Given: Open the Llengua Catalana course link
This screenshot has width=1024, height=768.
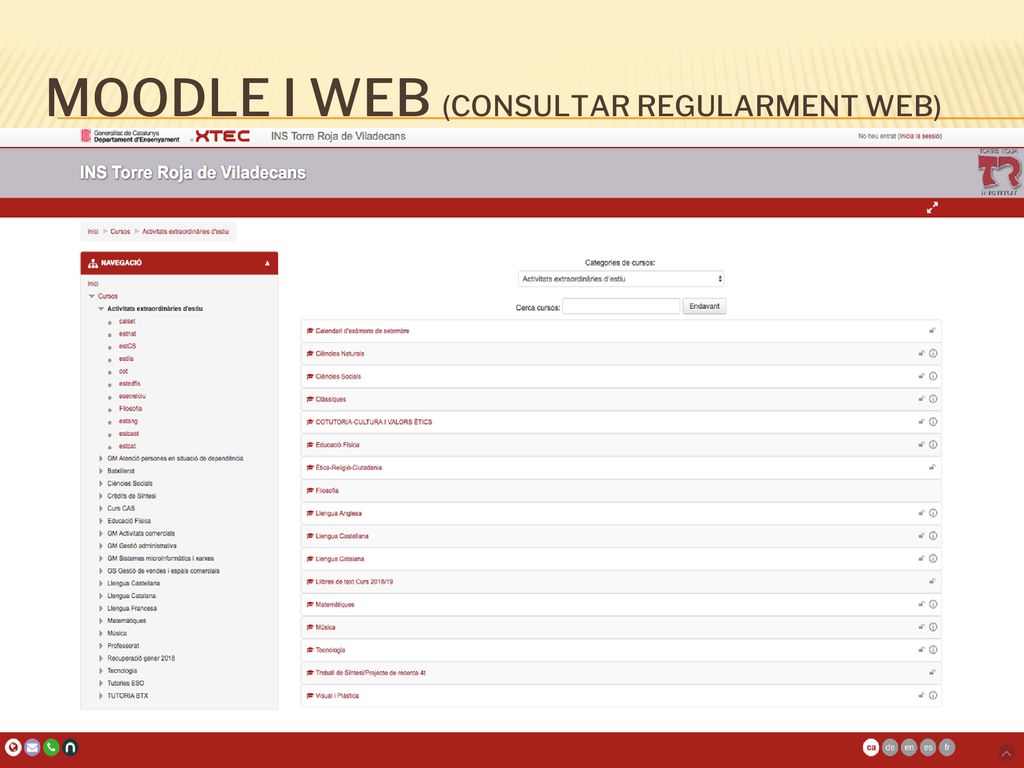Looking at the screenshot, I should click(340, 559).
